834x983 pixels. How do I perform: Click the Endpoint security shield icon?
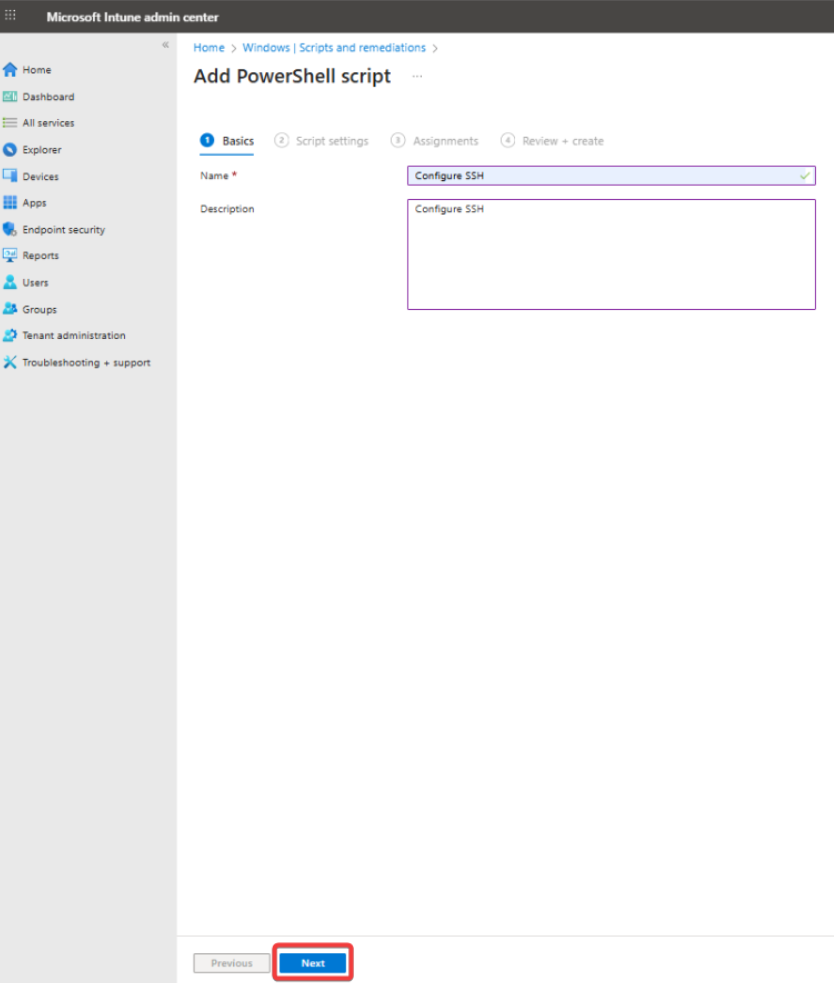click(x=11, y=229)
